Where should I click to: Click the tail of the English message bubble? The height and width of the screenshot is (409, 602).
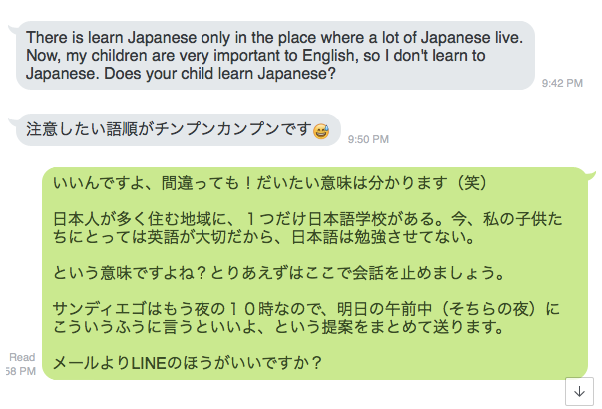coord(12,29)
